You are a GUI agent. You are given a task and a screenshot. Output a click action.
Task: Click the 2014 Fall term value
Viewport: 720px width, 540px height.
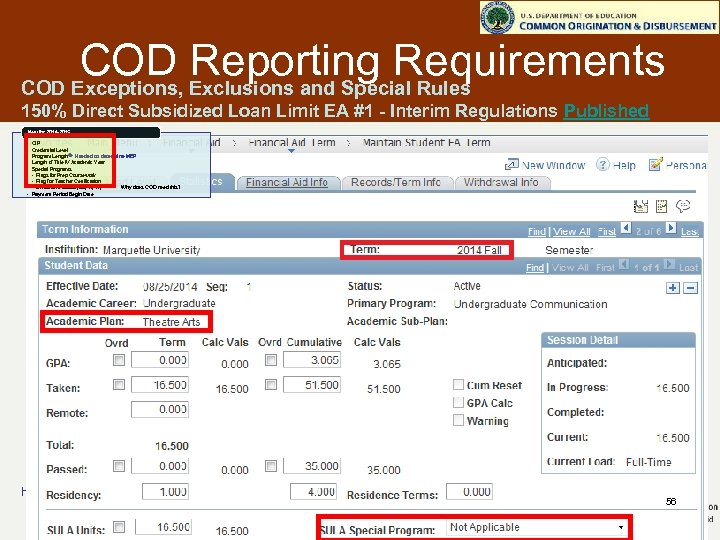(x=479, y=250)
